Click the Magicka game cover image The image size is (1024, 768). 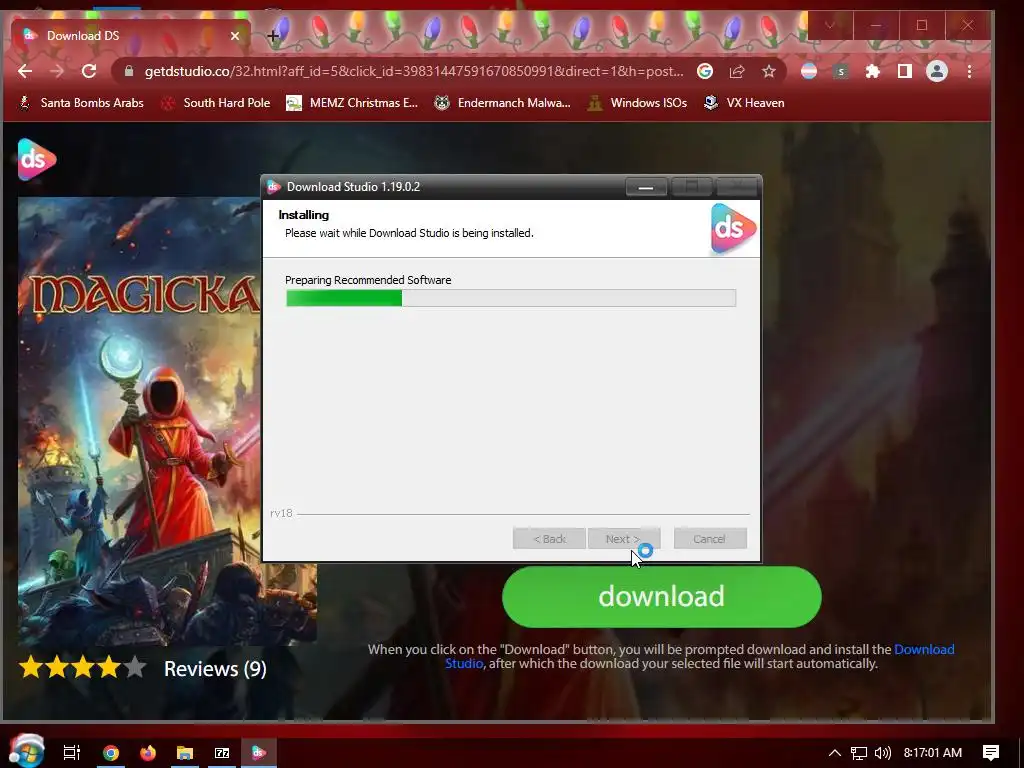tap(139, 421)
